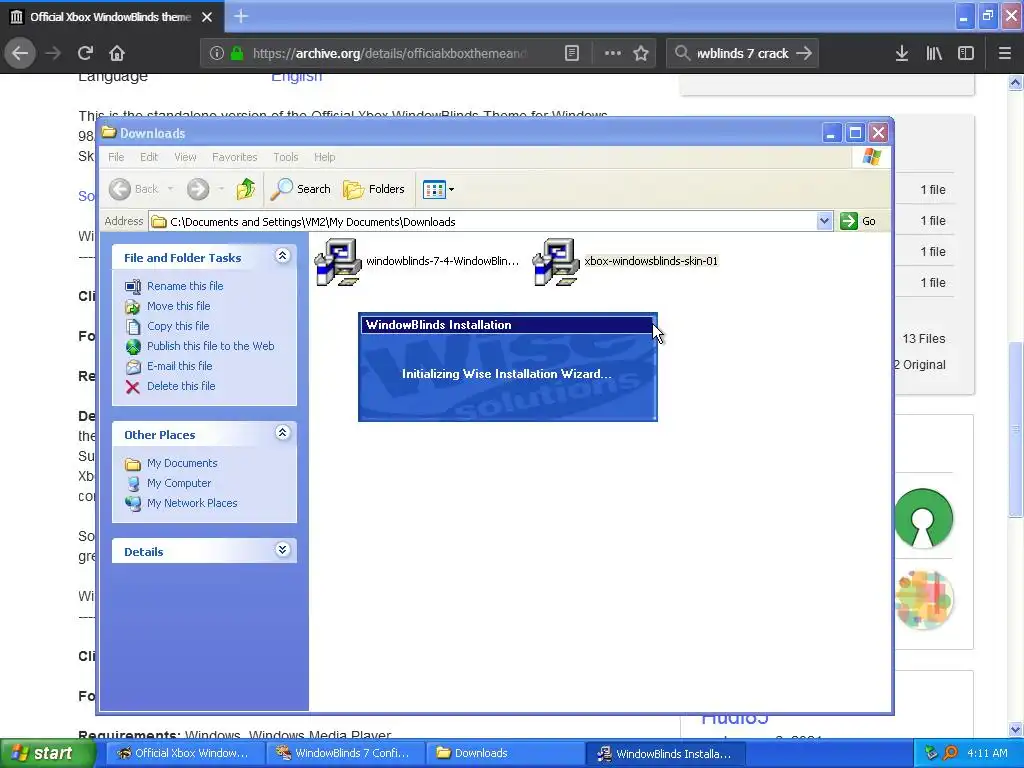Screen dimensions: 1024x768
Task: Click Rename this file
Action: 185,286
